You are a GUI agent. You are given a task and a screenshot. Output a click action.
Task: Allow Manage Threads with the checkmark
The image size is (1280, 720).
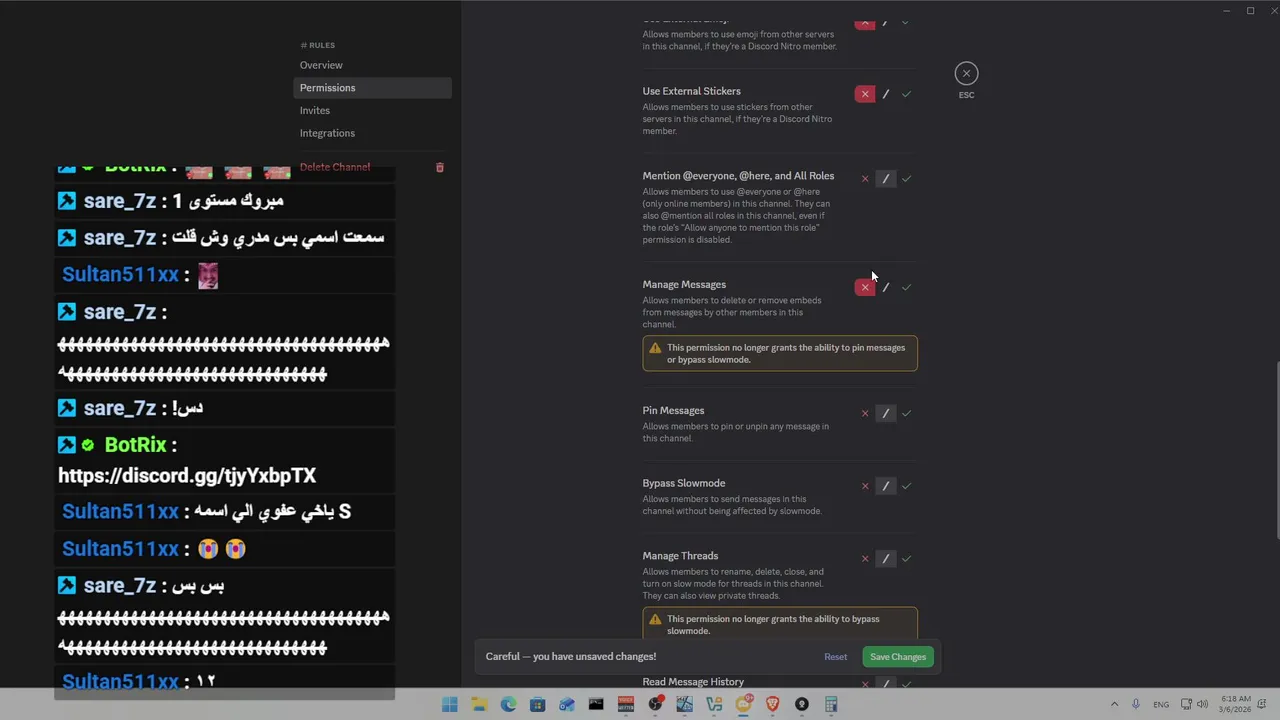906,559
